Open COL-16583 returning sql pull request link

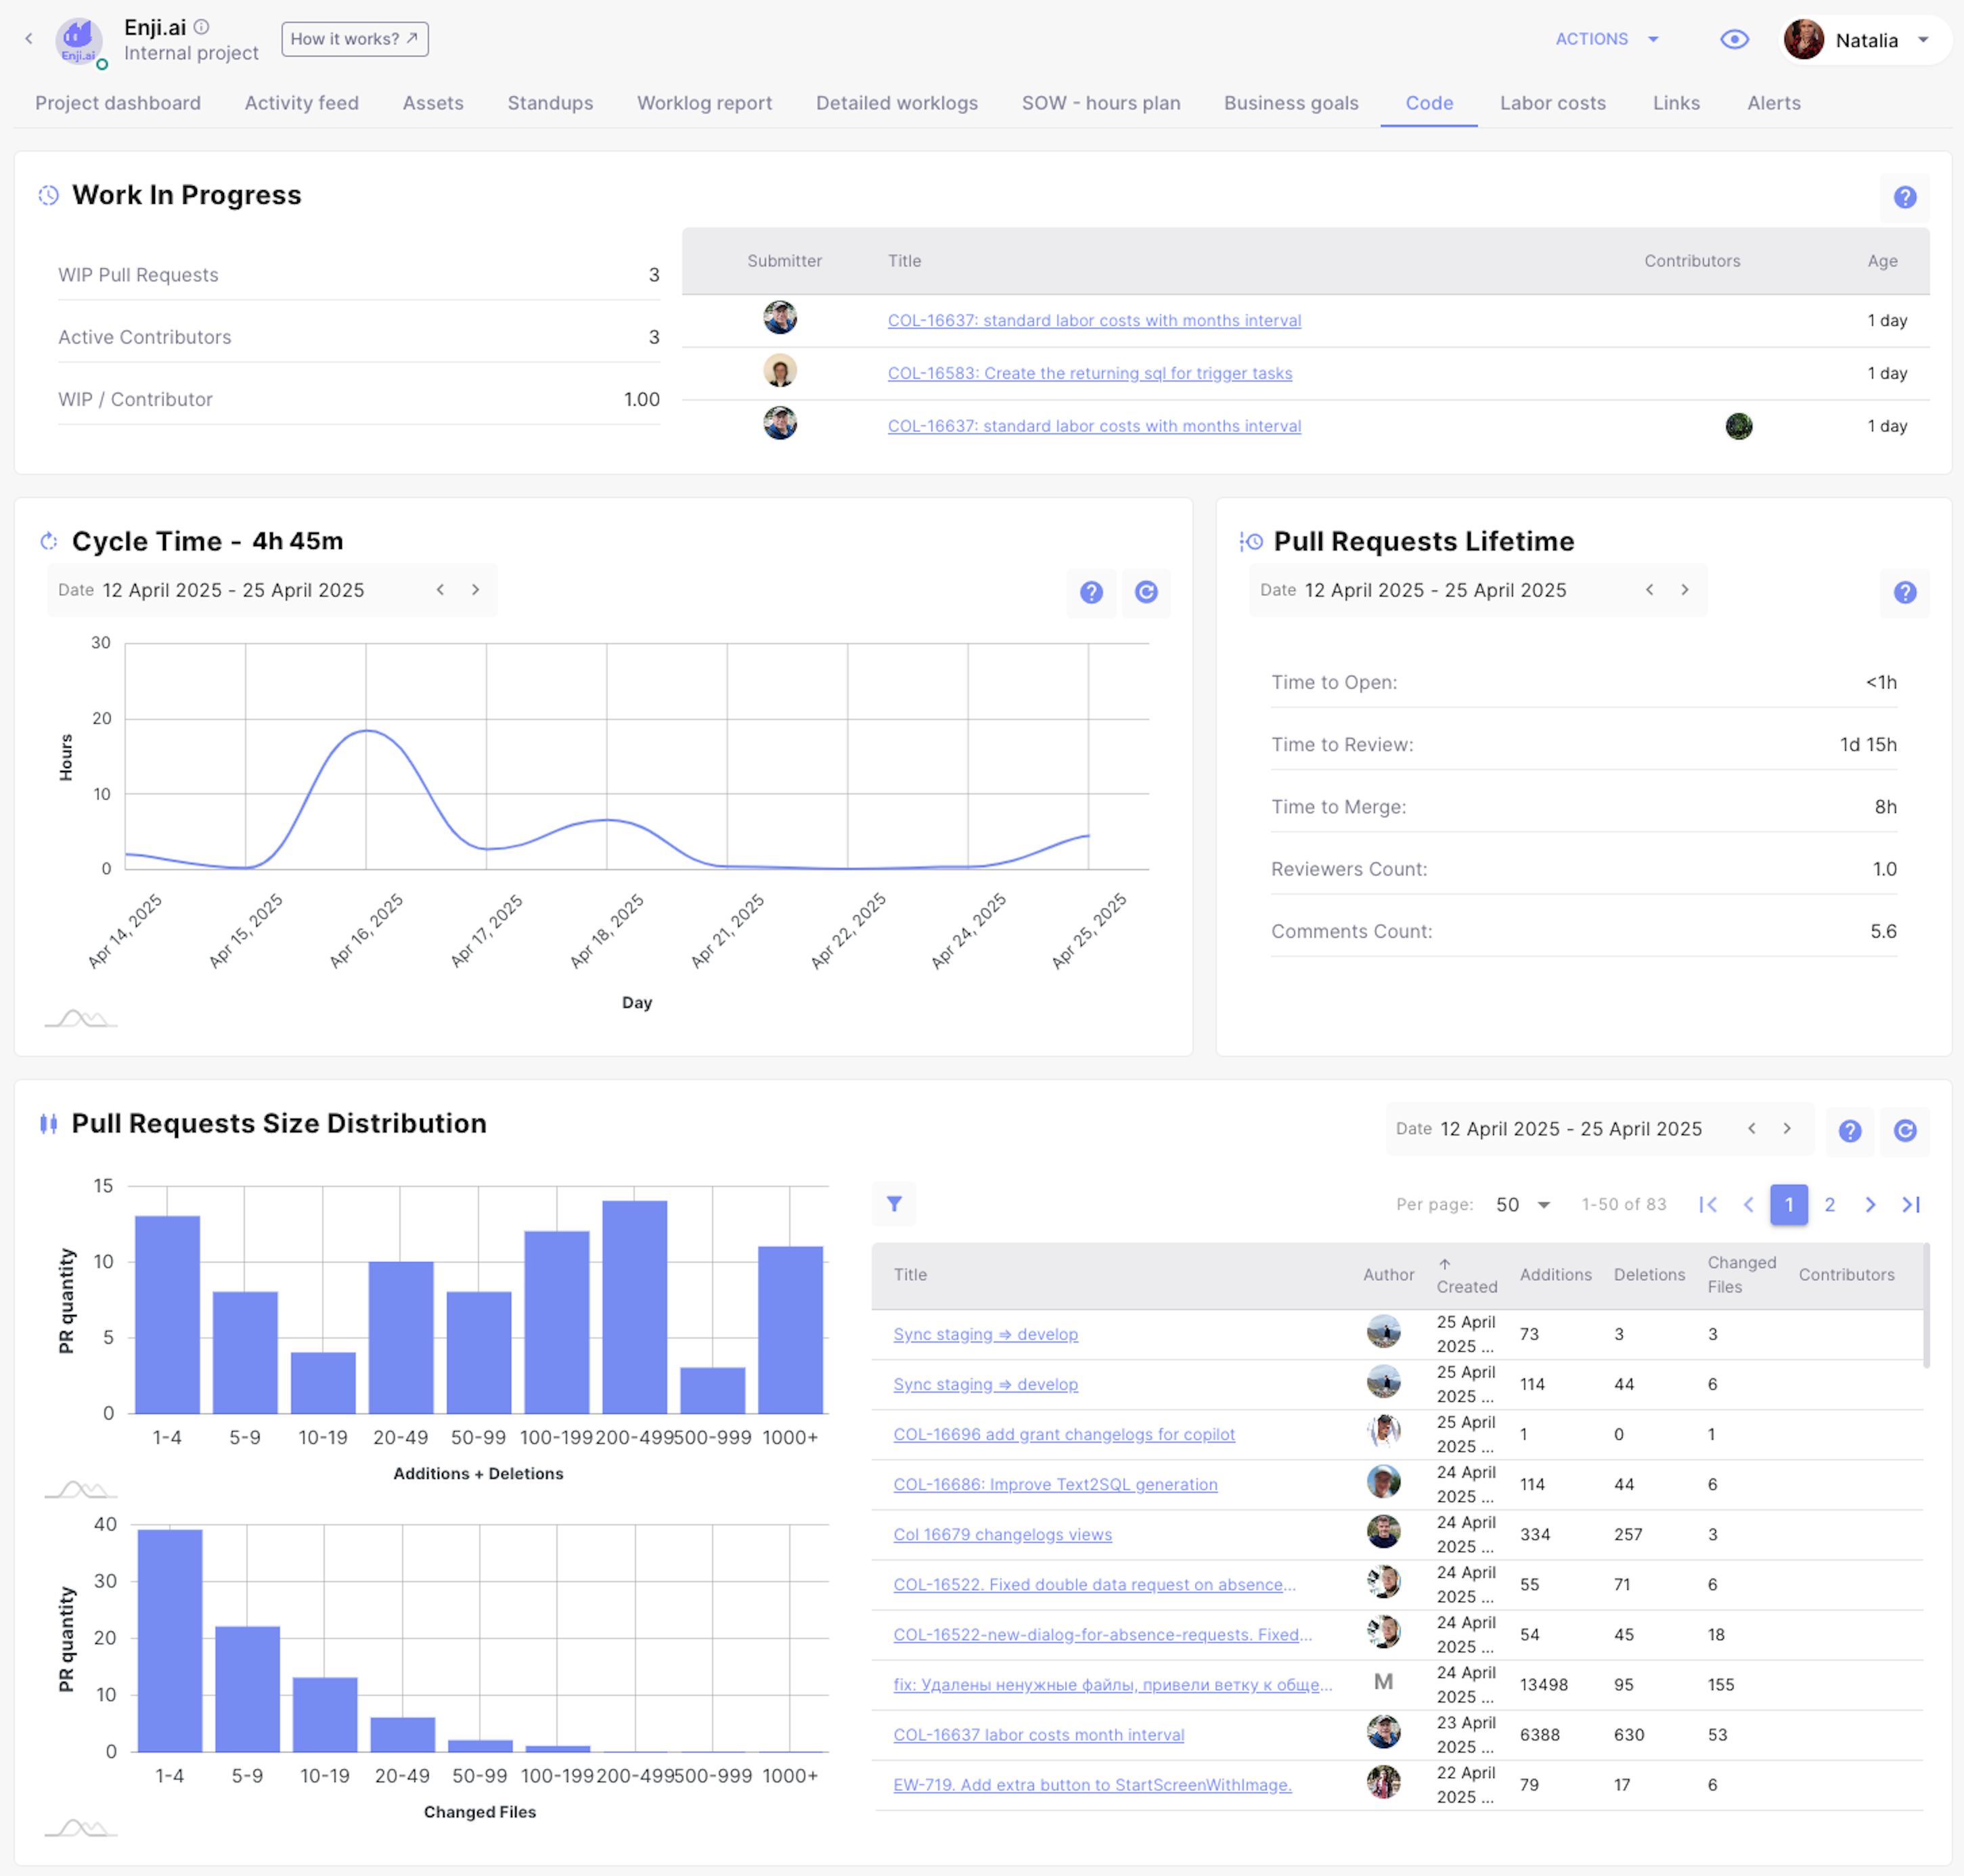tap(1089, 373)
